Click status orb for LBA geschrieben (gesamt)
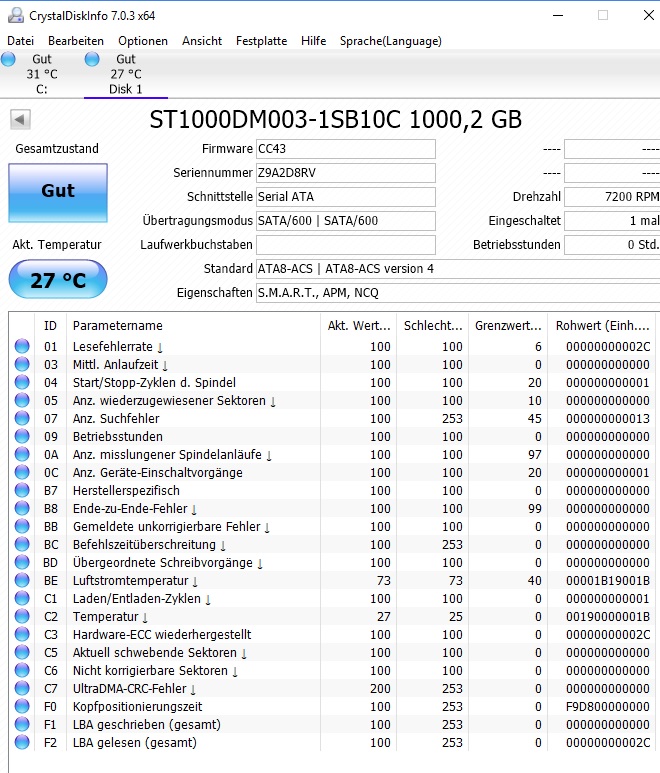The height and width of the screenshot is (773, 660). [x=22, y=724]
